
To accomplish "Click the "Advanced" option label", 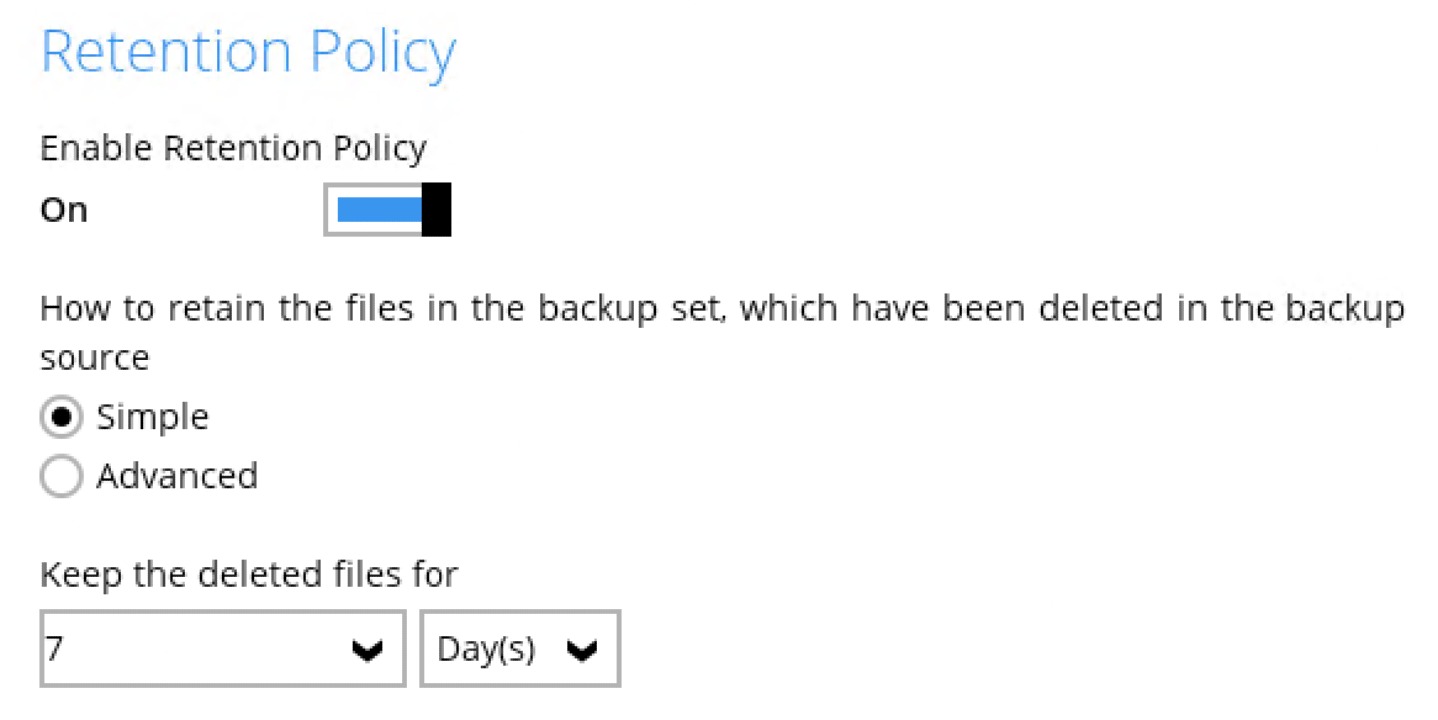I will pos(177,476).
